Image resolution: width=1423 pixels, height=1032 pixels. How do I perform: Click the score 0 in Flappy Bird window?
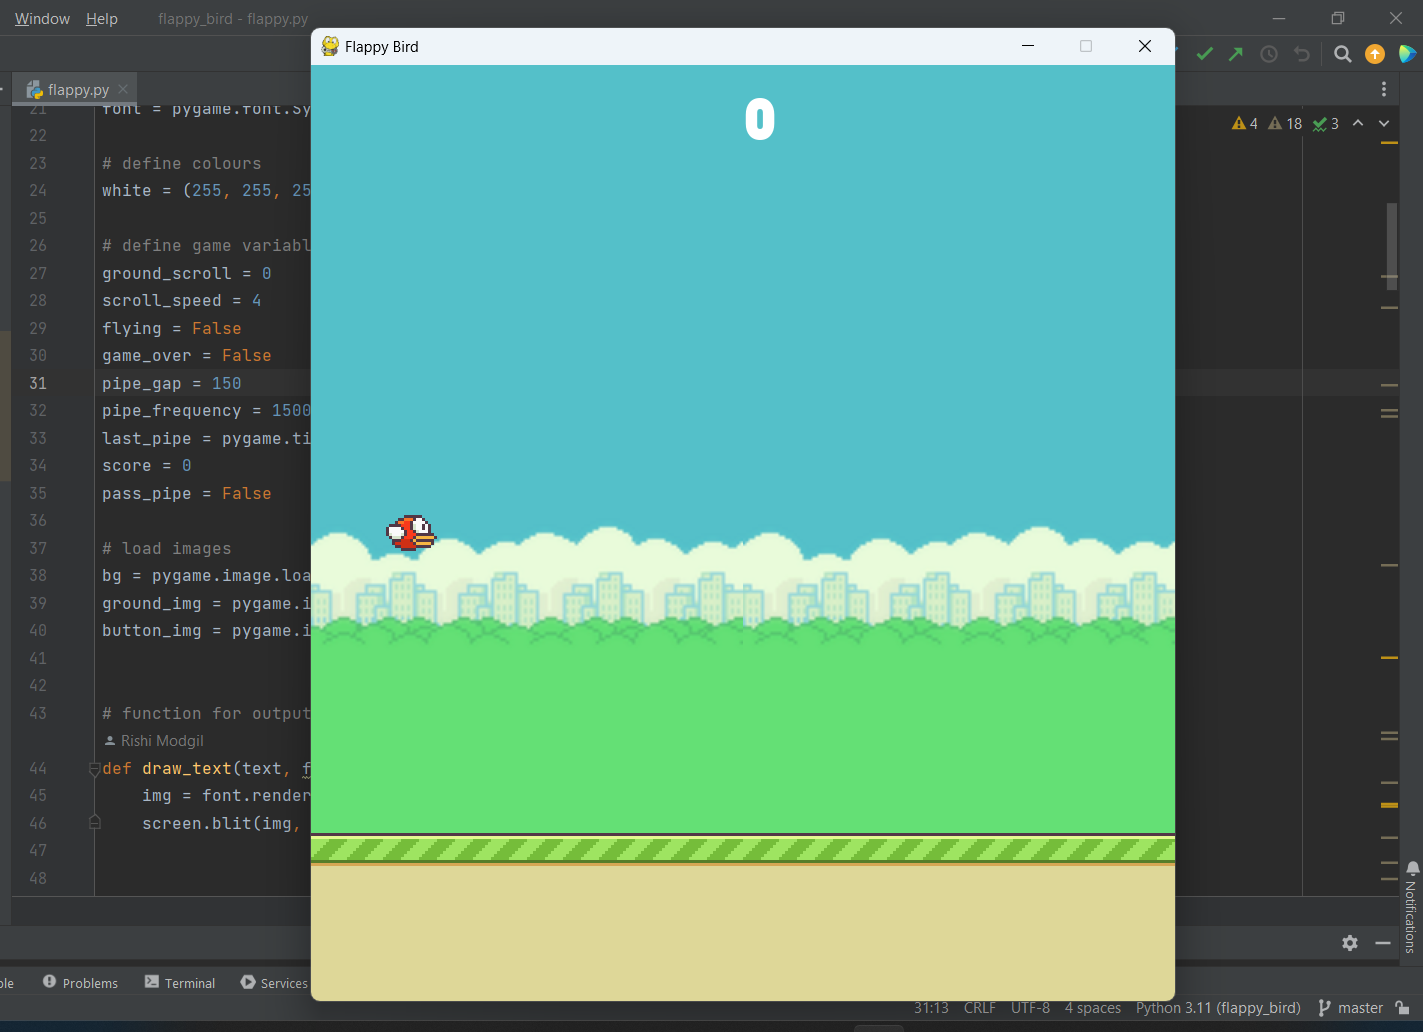point(760,119)
